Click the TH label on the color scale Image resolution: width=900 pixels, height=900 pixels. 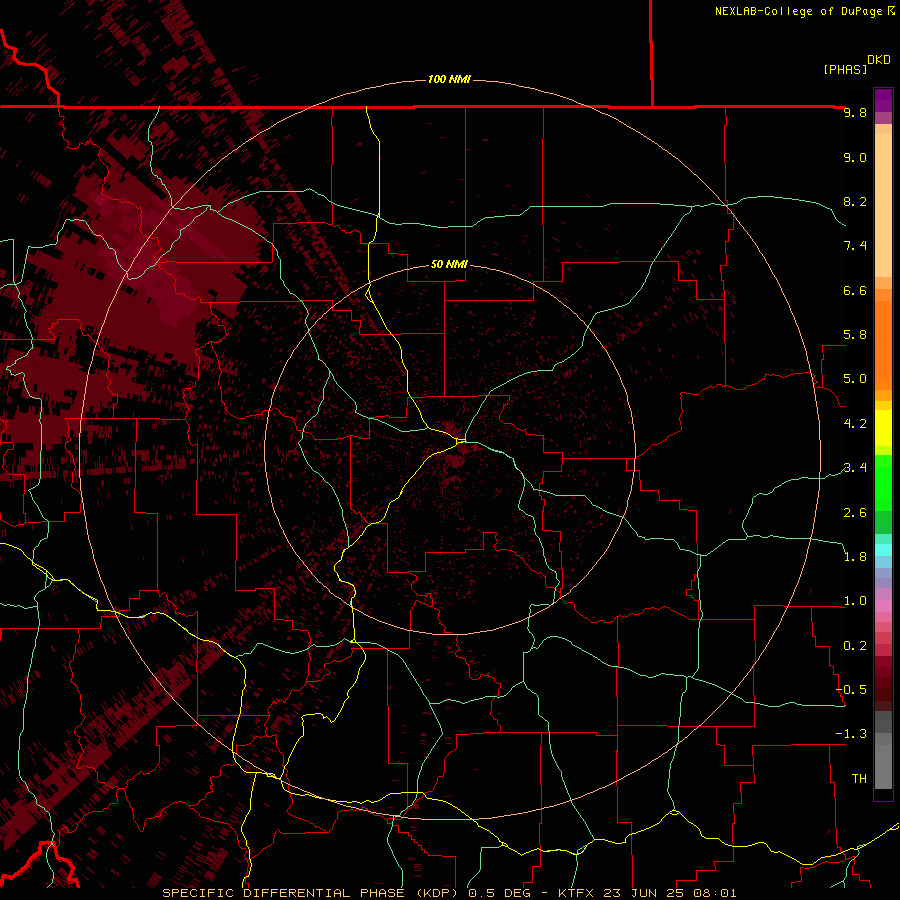coord(859,778)
